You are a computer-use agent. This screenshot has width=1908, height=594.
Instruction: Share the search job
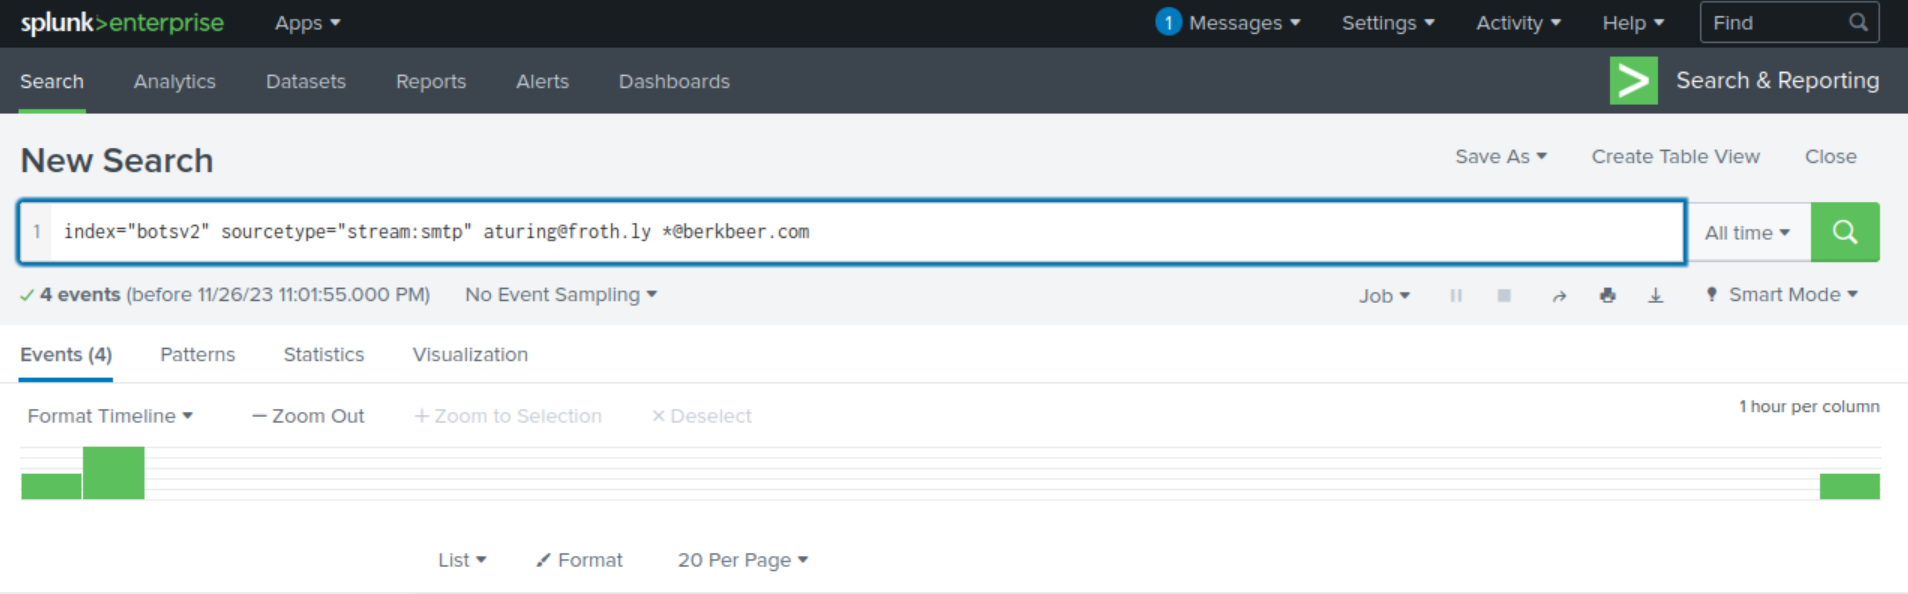coord(1559,295)
